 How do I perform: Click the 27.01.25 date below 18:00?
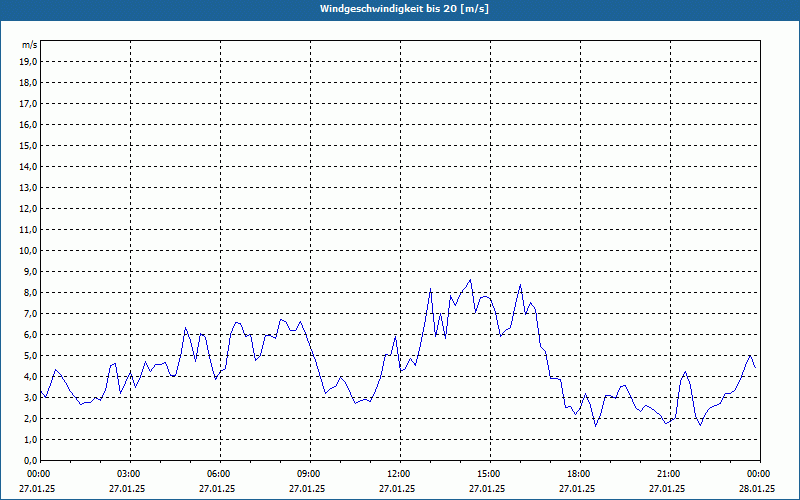(577, 488)
